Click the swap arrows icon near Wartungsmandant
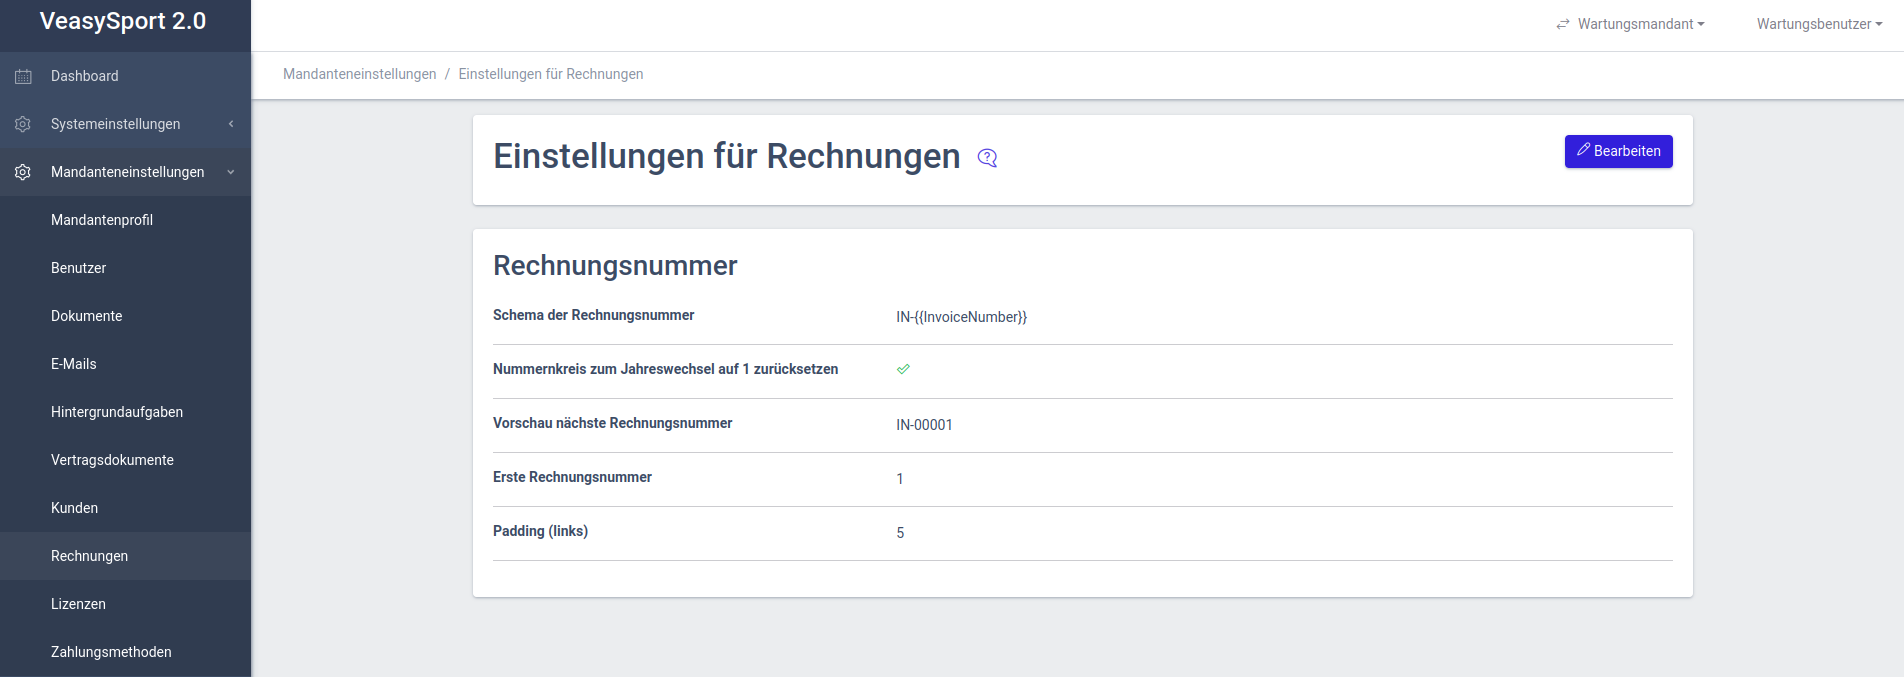This screenshot has height=677, width=1904. tap(1563, 24)
